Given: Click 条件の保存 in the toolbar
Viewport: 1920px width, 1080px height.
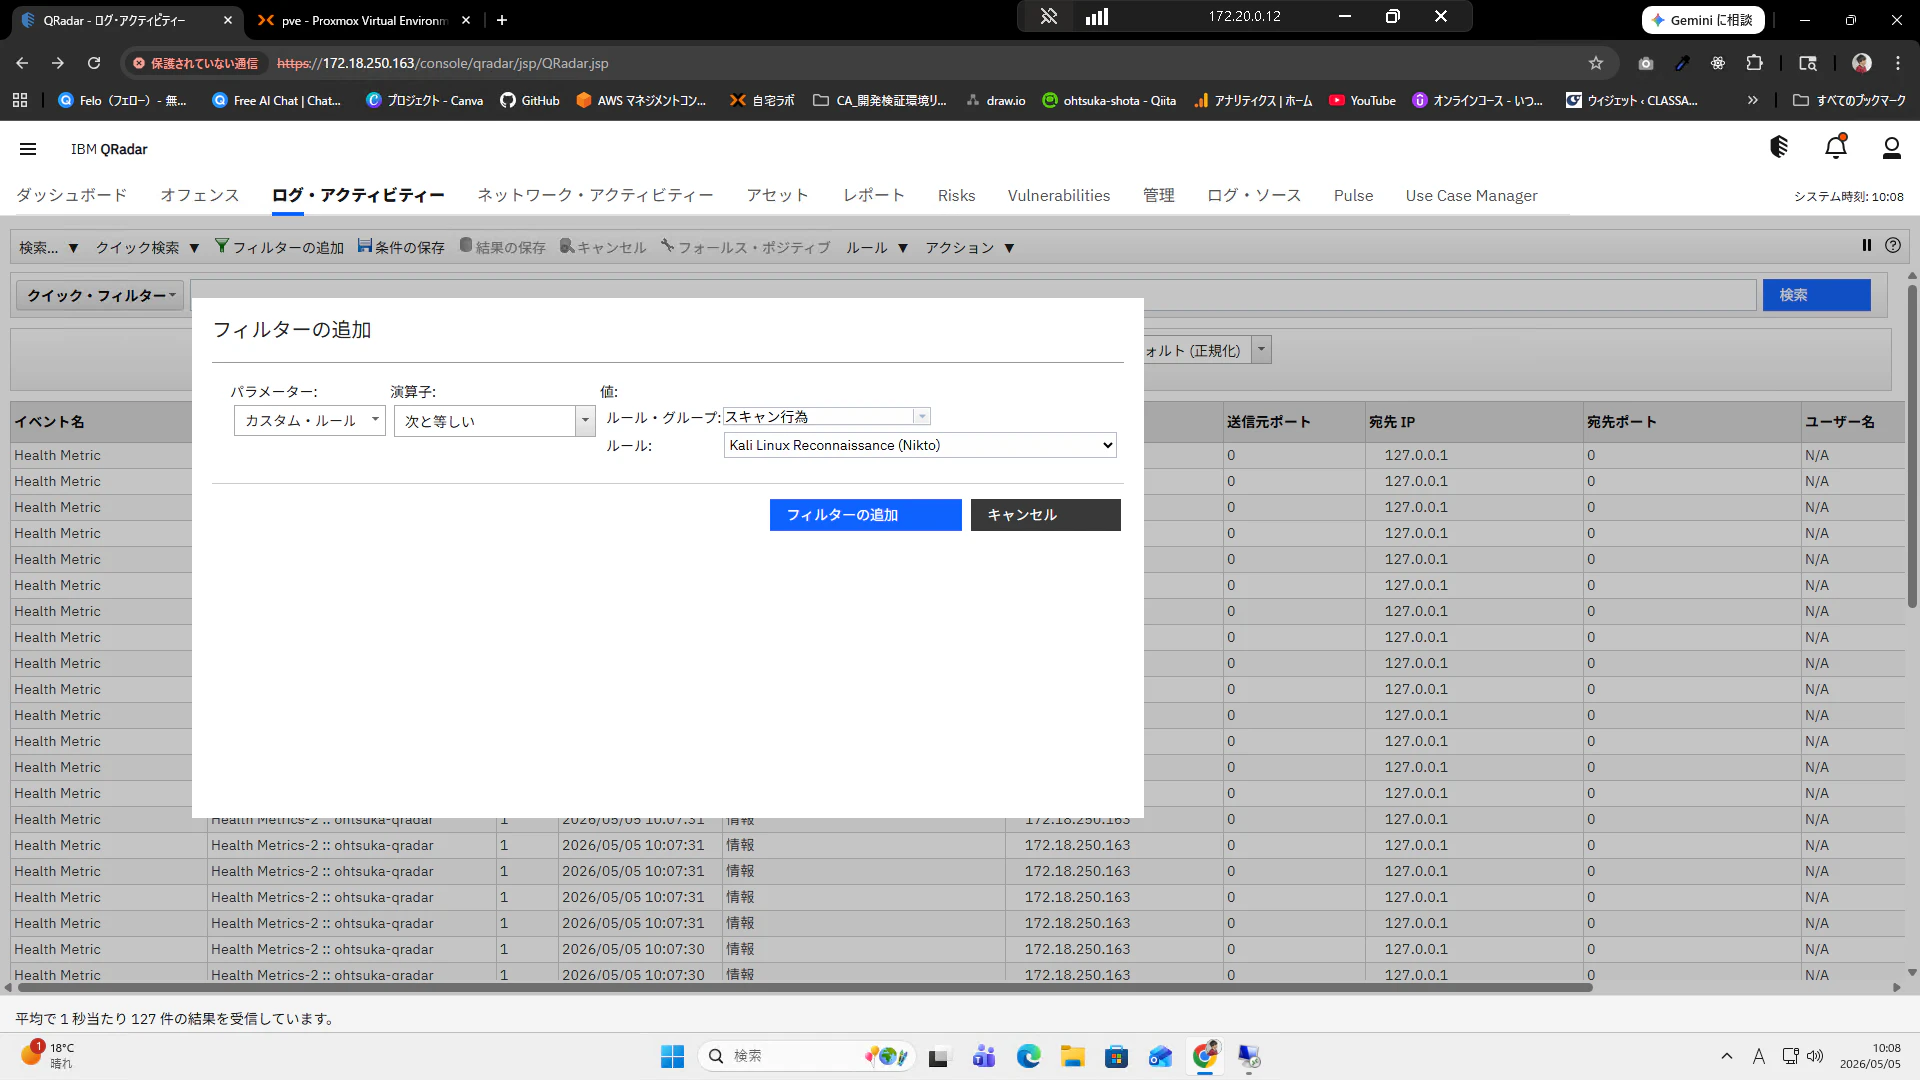Looking at the screenshot, I should tap(401, 247).
